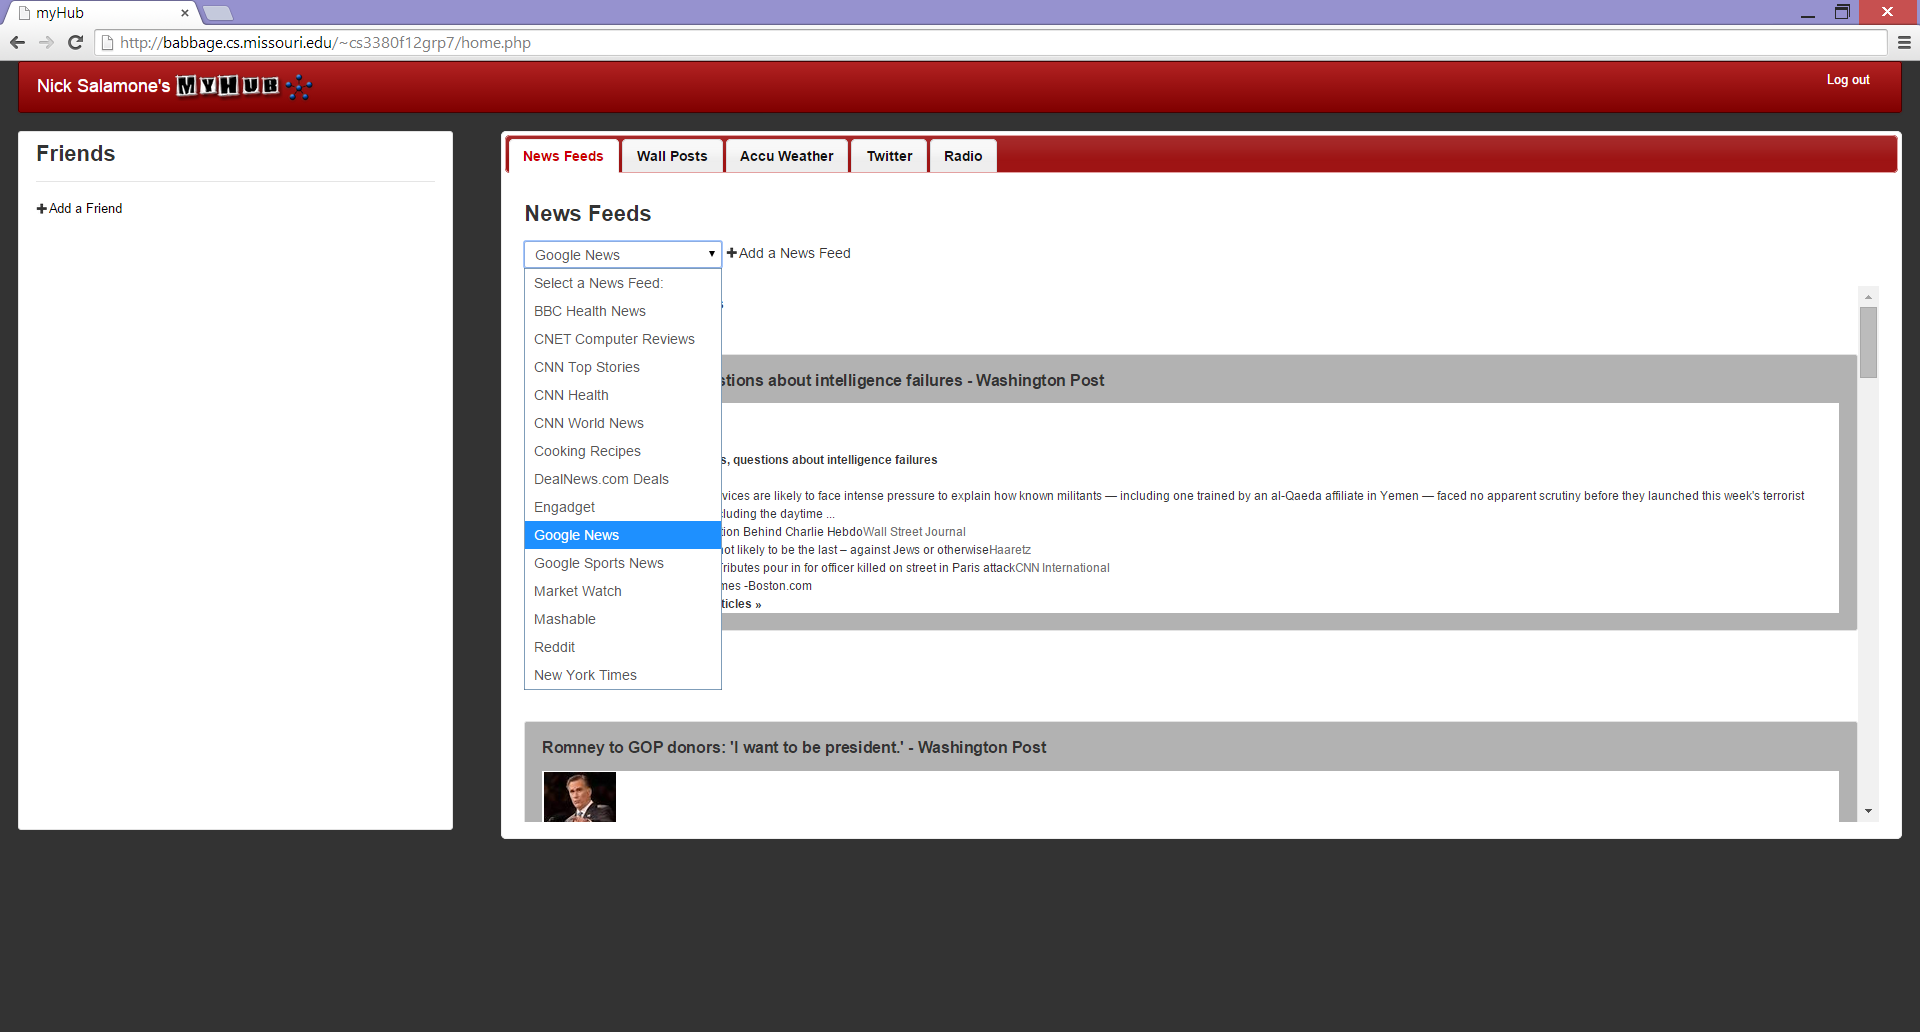Select CNET Computer Reviews feed
This screenshot has width=1920, height=1032.
[x=622, y=339]
